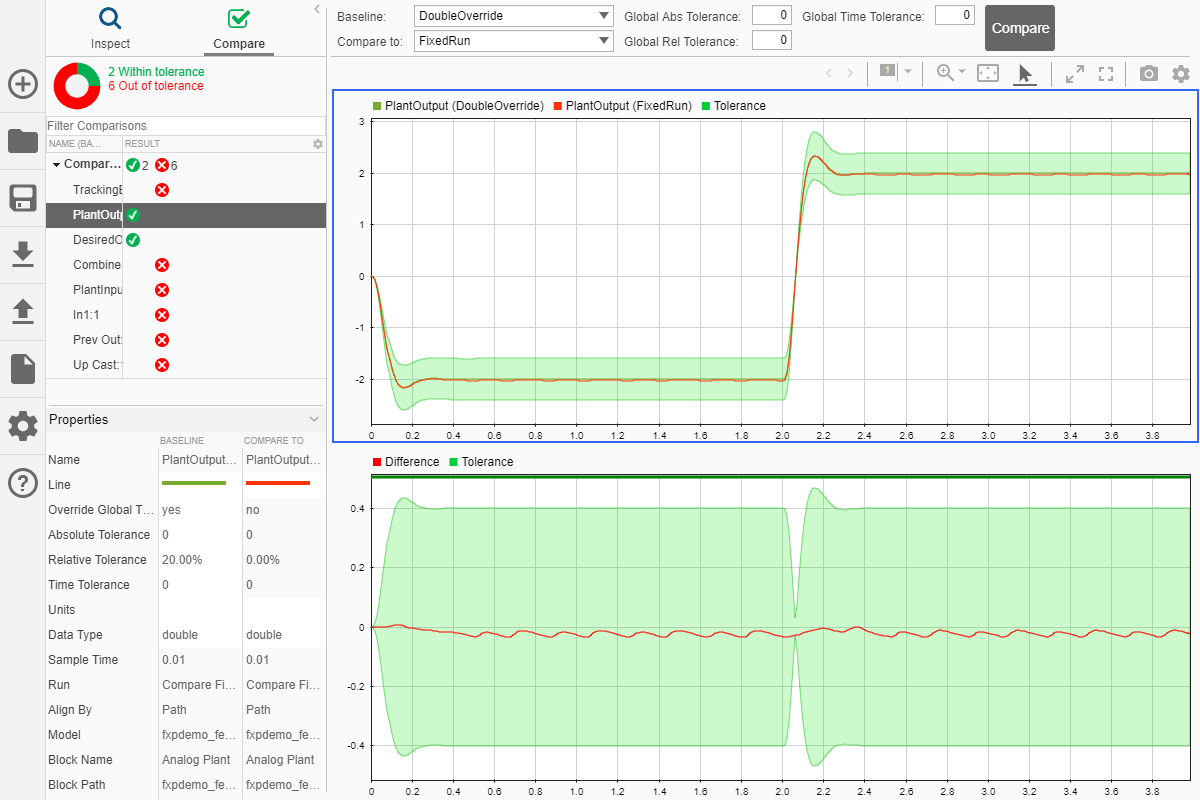Image resolution: width=1200 pixels, height=800 pixels.
Task: Click the camera snapshot icon
Action: click(x=1149, y=73)
